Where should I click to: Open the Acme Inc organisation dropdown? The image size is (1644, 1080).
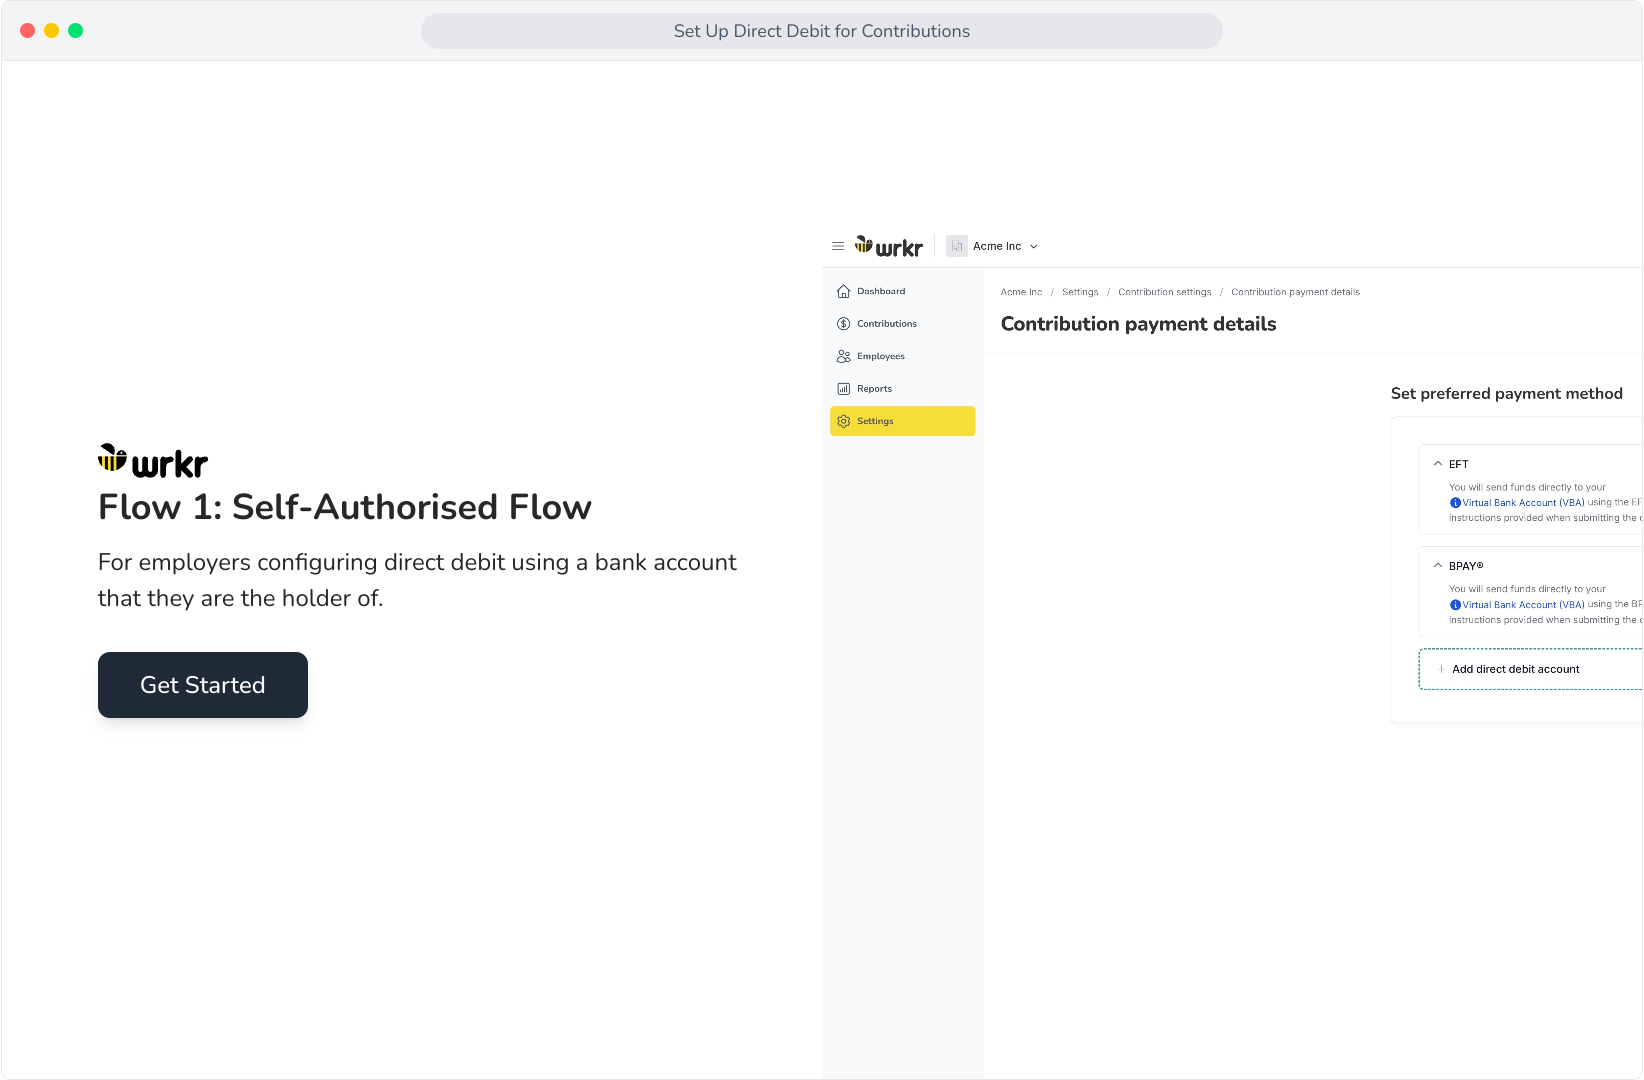(x=993, y=246)
